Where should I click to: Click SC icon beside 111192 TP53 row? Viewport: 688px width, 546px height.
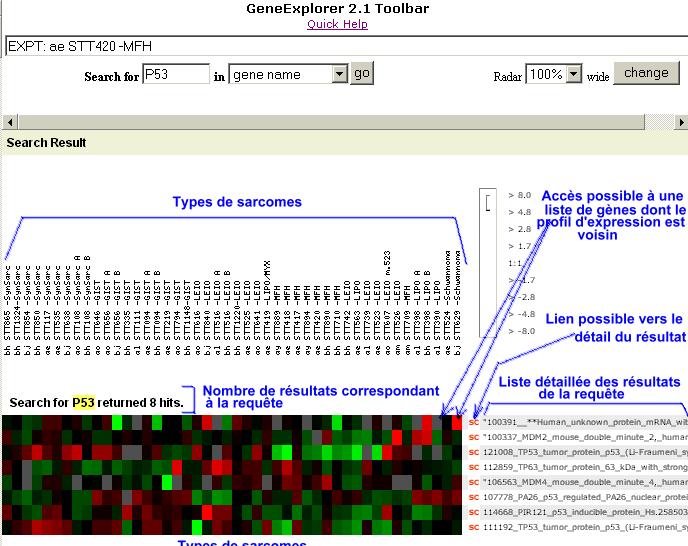pyautogui.click(x=473, y=527)
